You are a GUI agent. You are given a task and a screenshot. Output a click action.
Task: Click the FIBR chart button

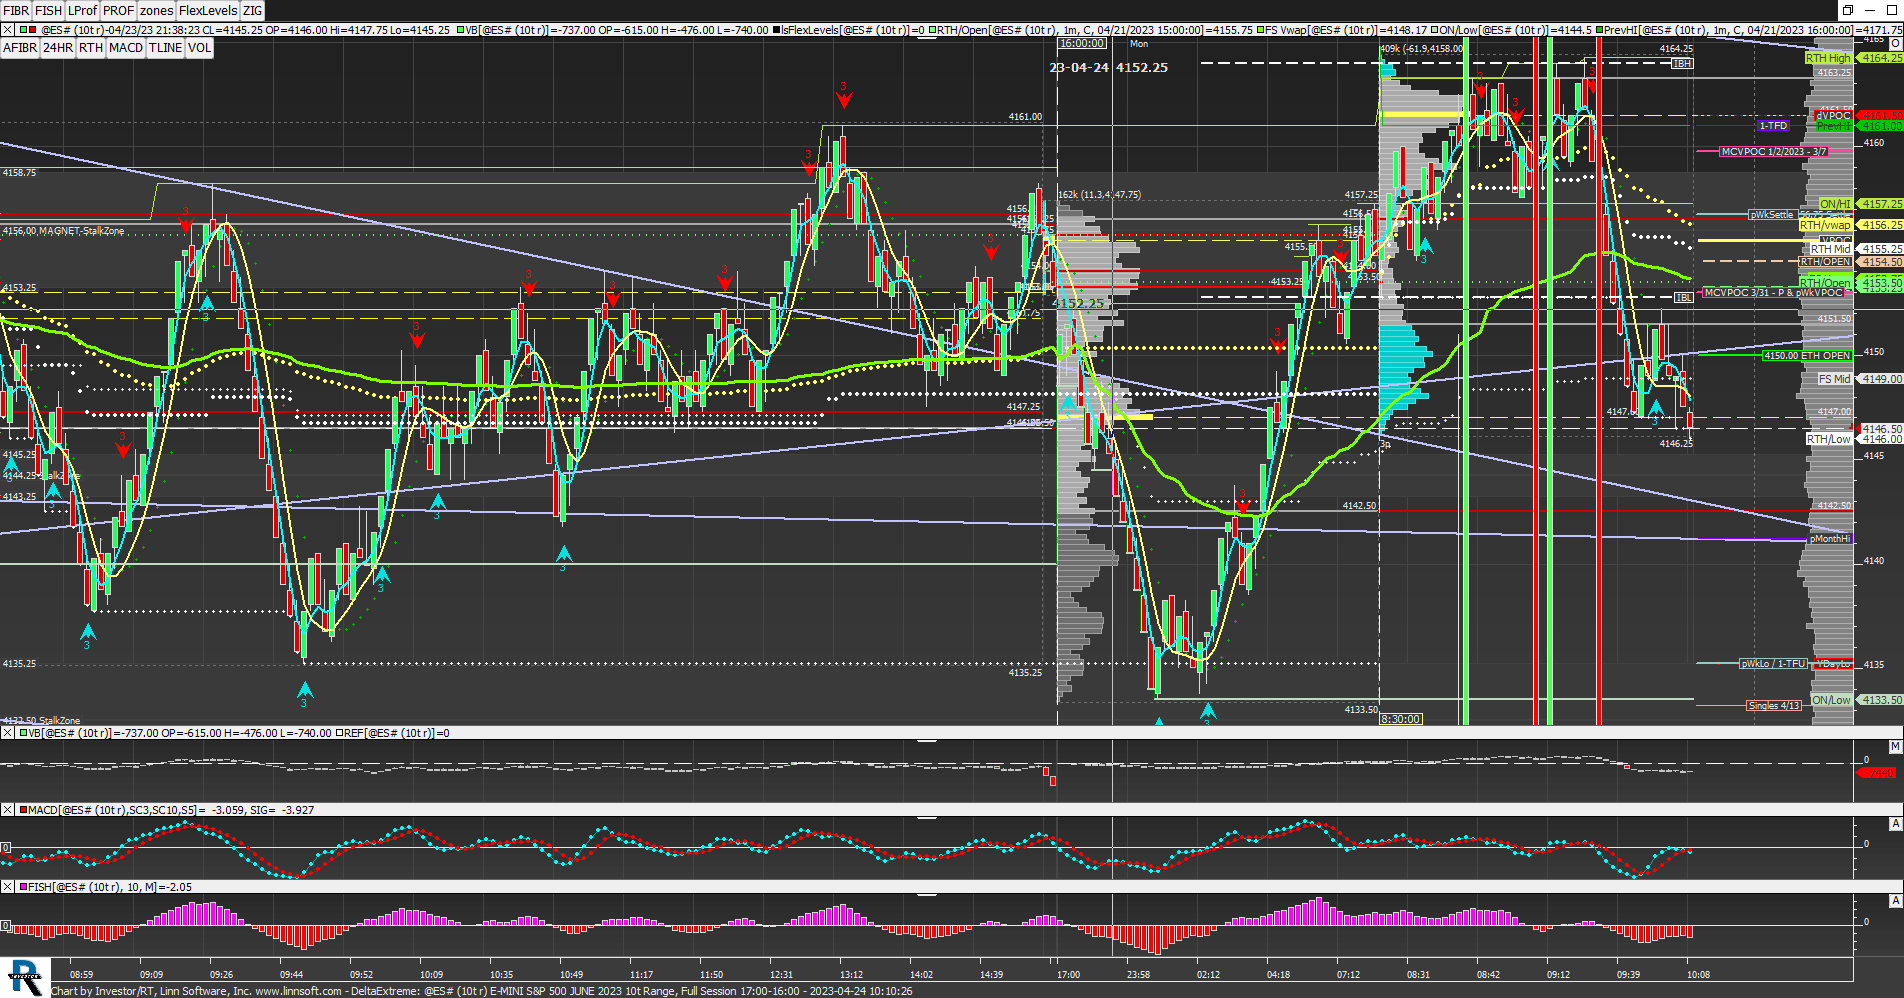(16, 10)
